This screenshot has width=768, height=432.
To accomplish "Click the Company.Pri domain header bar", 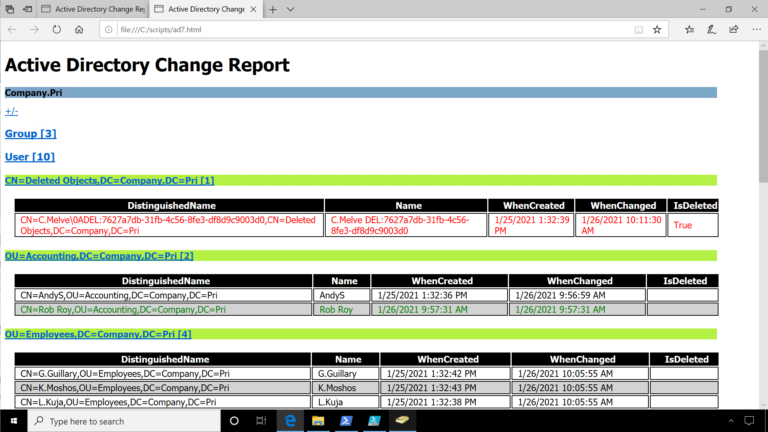I will point(360,93).
